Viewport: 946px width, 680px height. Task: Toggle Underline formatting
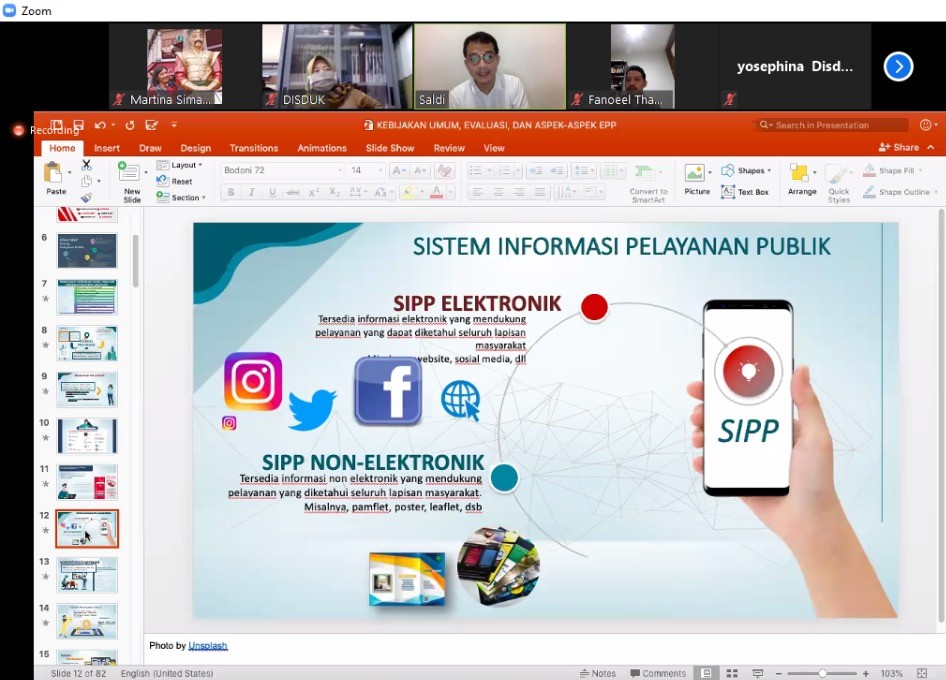point(273,192)
